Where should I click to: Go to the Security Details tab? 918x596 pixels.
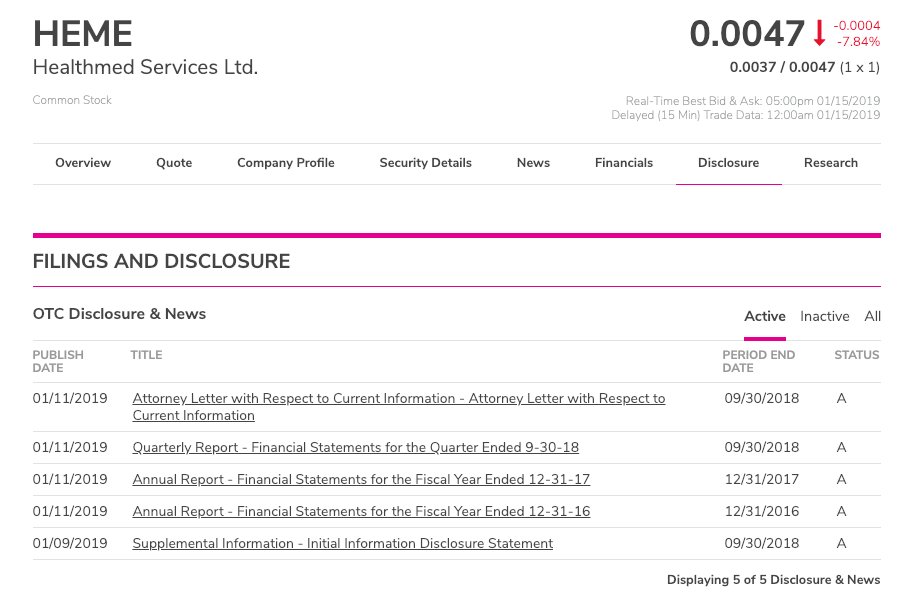(426, 163)
